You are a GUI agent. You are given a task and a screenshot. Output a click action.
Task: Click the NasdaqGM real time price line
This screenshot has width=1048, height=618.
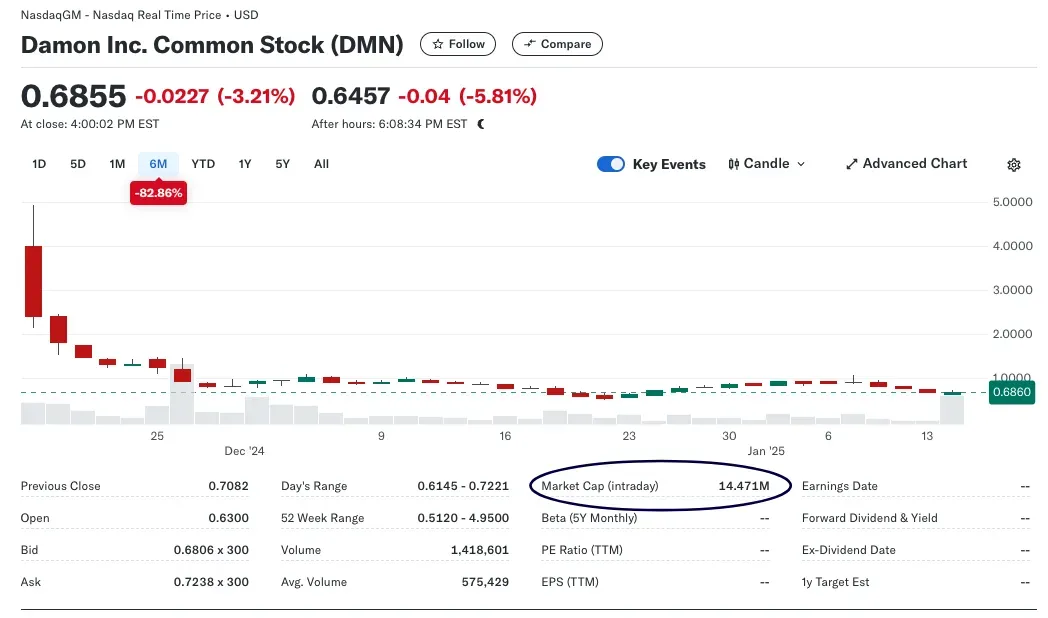point(140,15)
